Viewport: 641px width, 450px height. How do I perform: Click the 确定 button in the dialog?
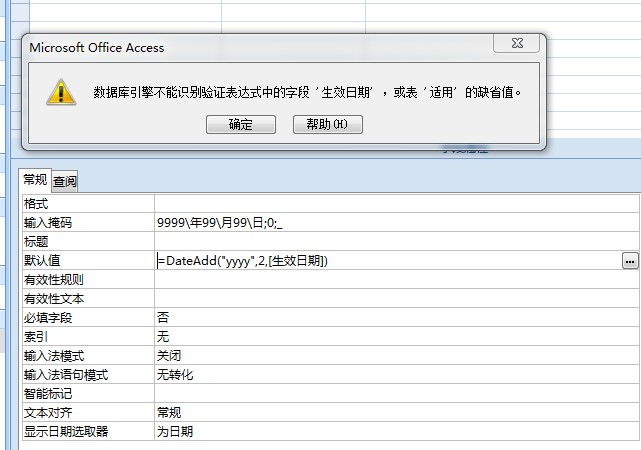241,124
